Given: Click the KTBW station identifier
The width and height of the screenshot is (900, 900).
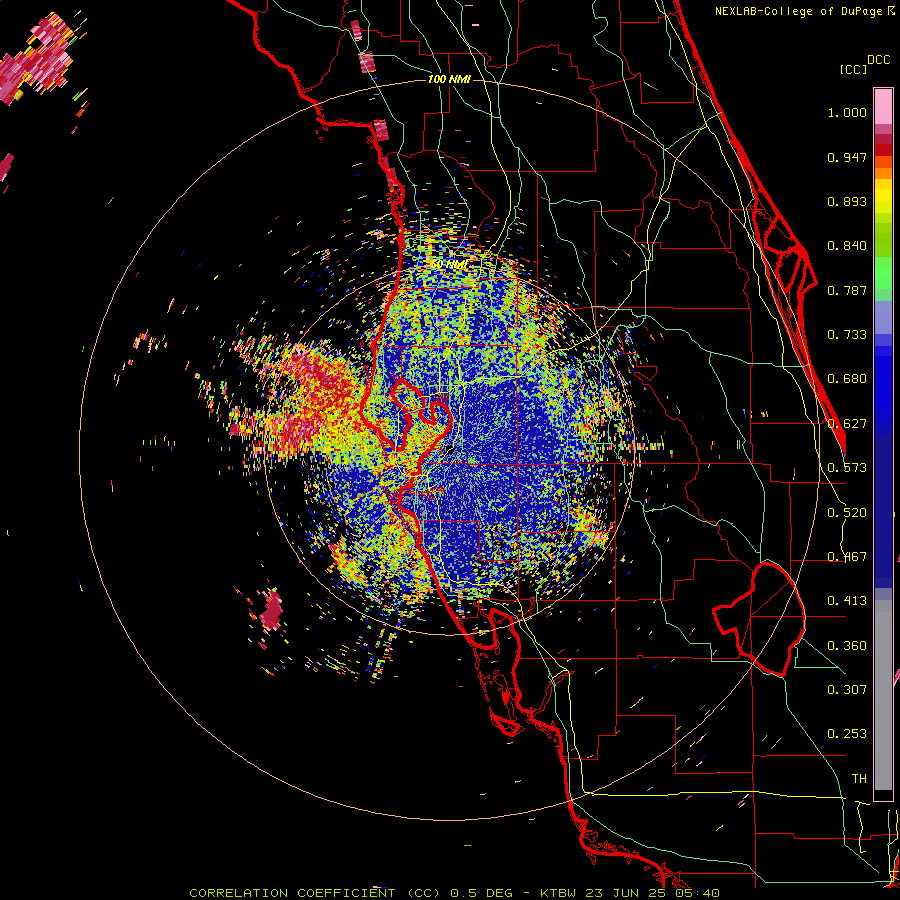Looking at the screenshot, I should (x=559, y=893).
